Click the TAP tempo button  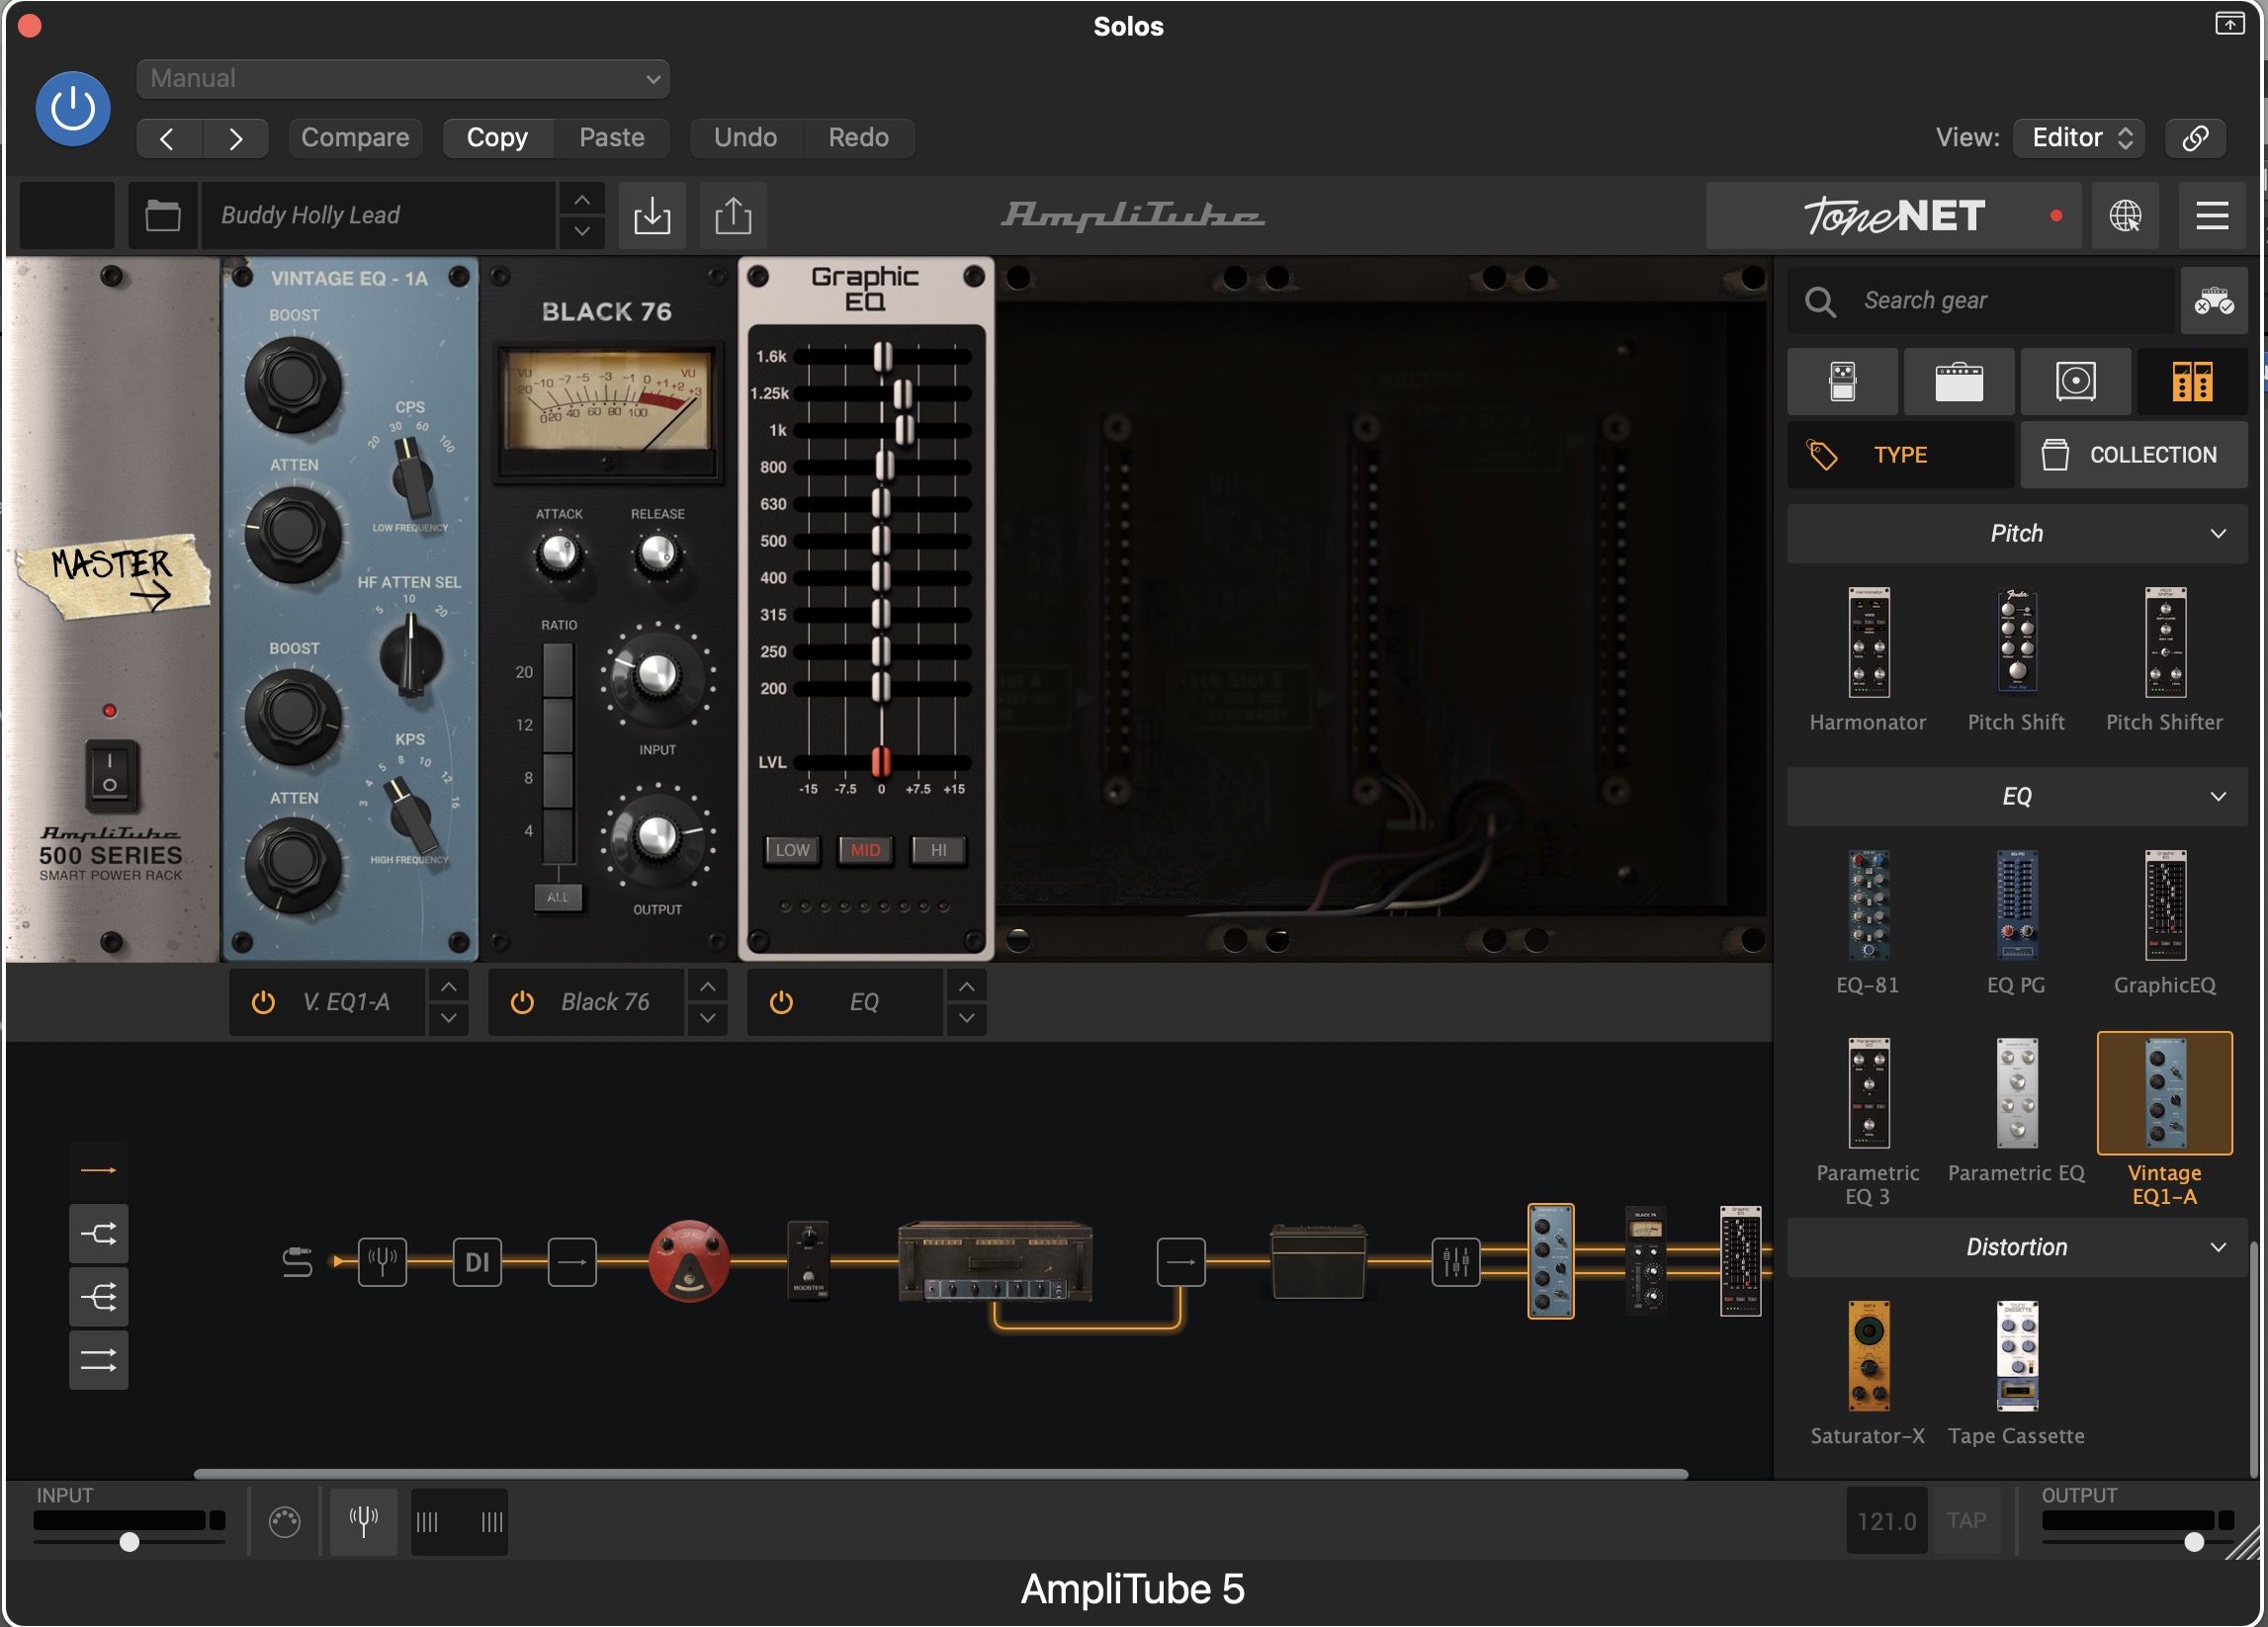click(1966, 1520)
